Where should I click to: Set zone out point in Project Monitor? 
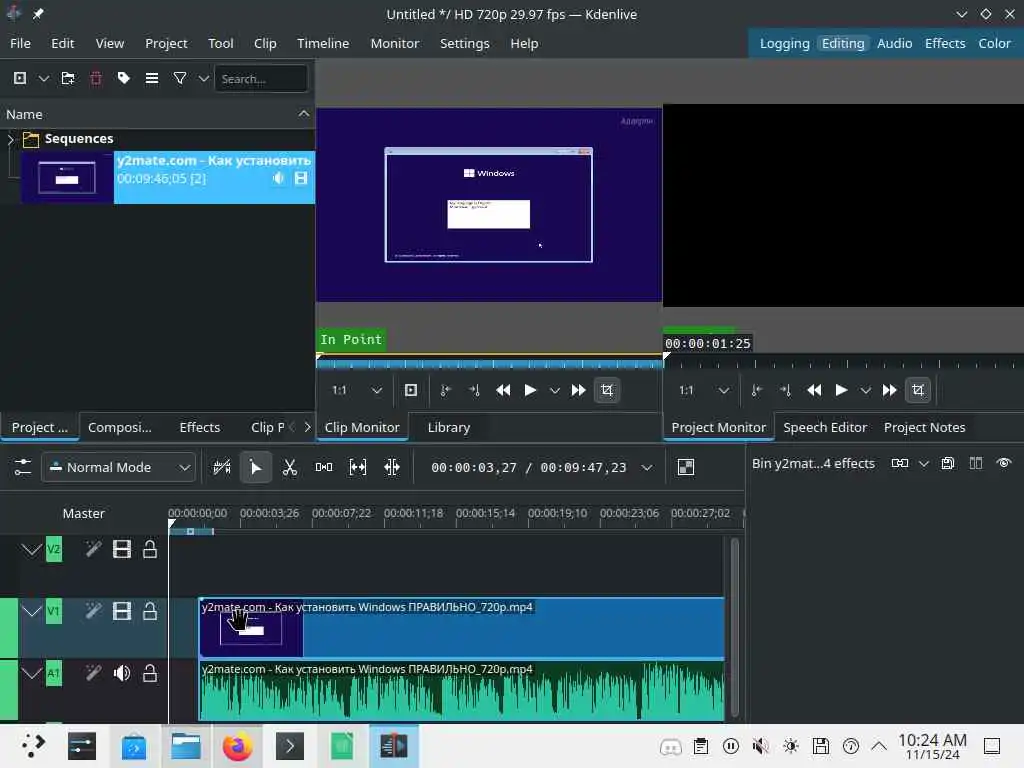click(785, 391)
